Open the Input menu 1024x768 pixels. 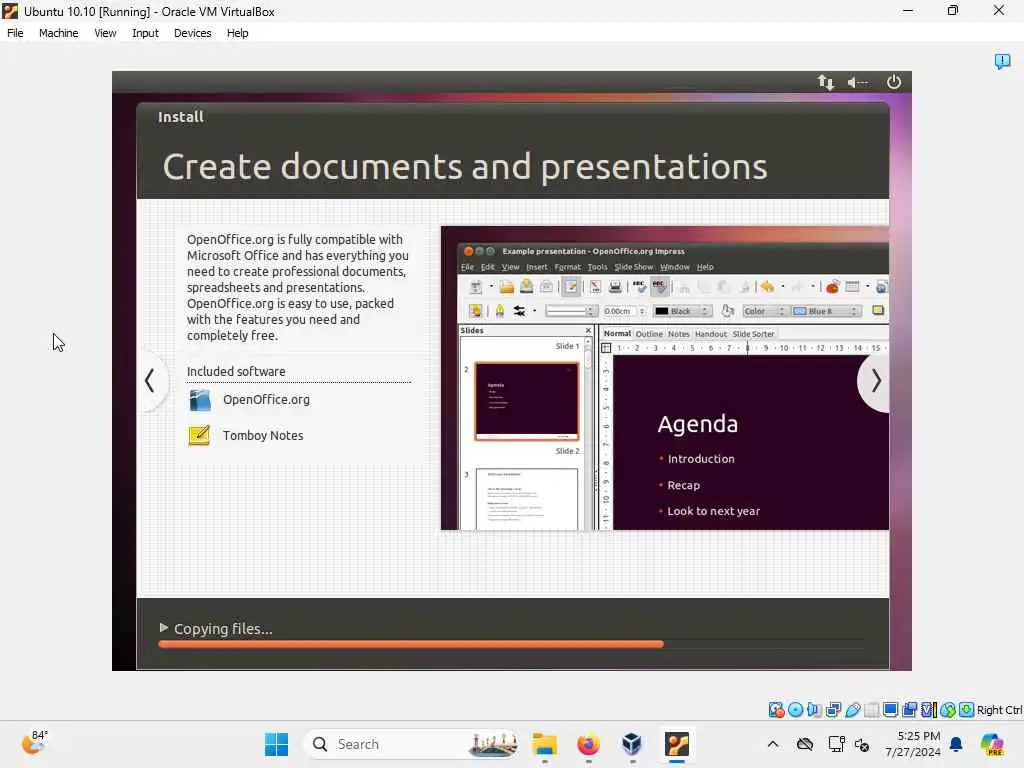point(145,33)
